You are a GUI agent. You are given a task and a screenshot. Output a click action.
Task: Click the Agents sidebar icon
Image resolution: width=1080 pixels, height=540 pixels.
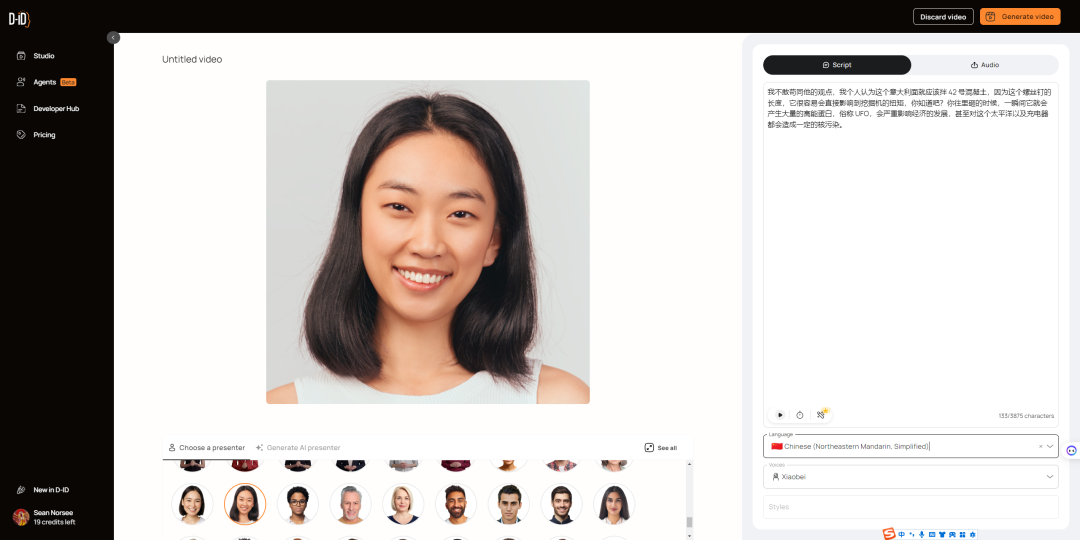[x=21, y=82]
